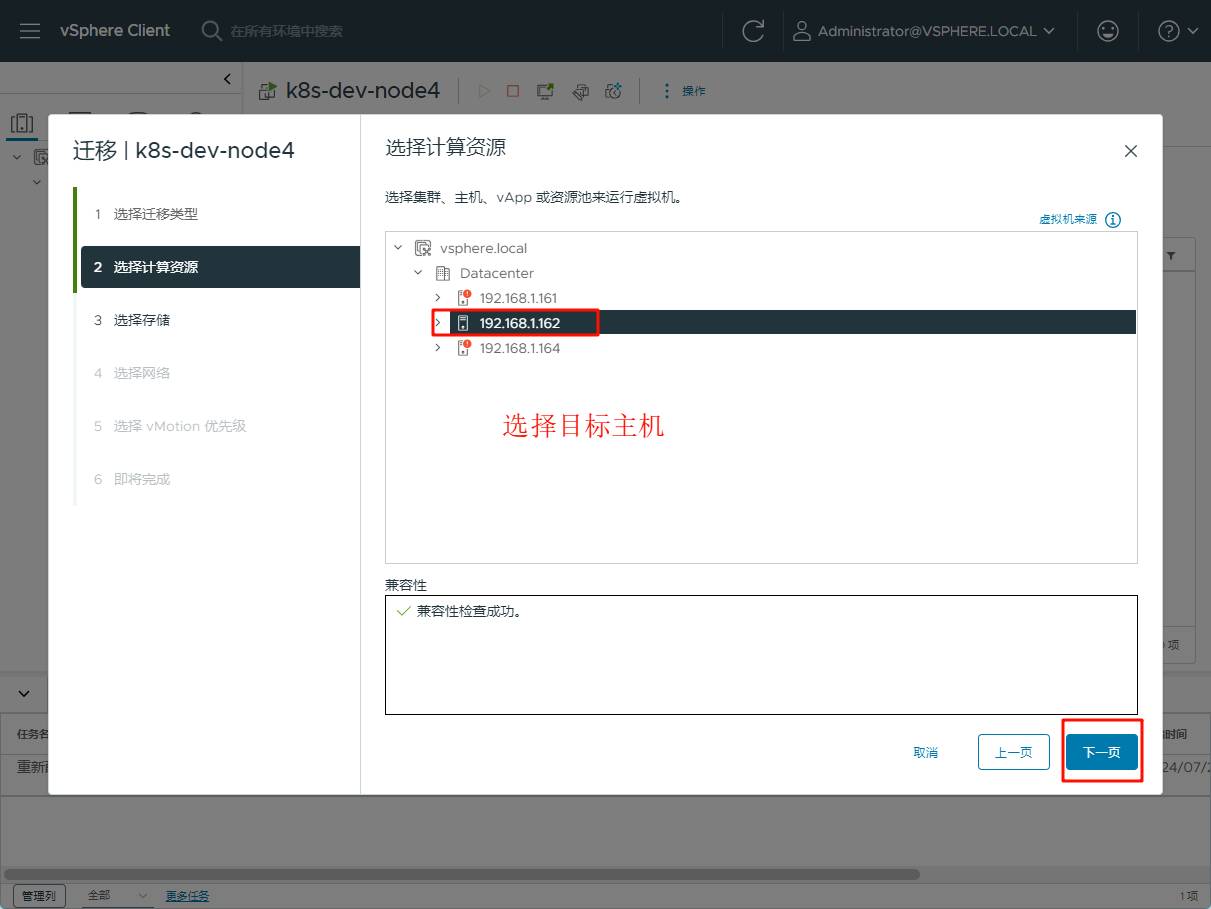Click the take snapshot icon
The image size is (1211, 909).
(x=614, y=91)
